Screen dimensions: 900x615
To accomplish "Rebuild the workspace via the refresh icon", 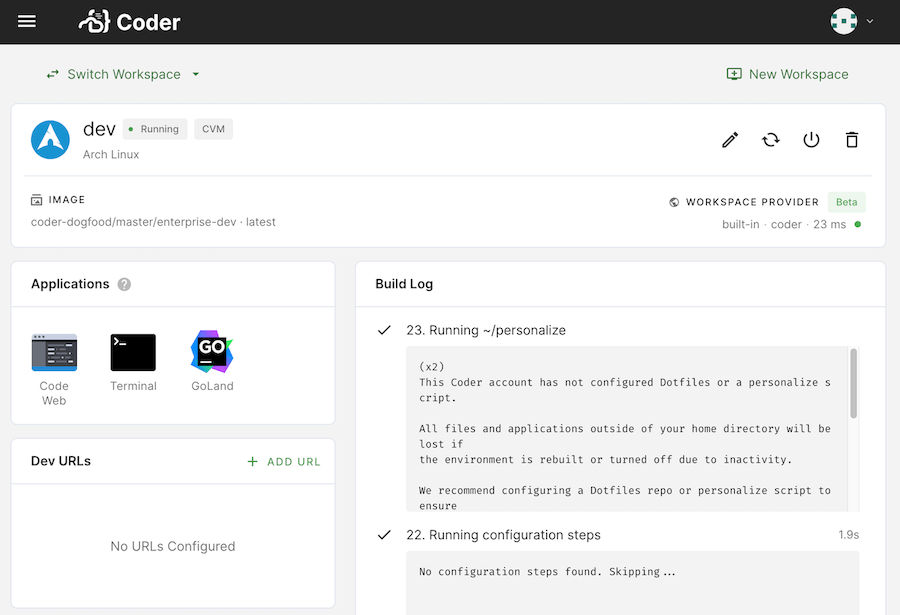I will coord(770,140).
